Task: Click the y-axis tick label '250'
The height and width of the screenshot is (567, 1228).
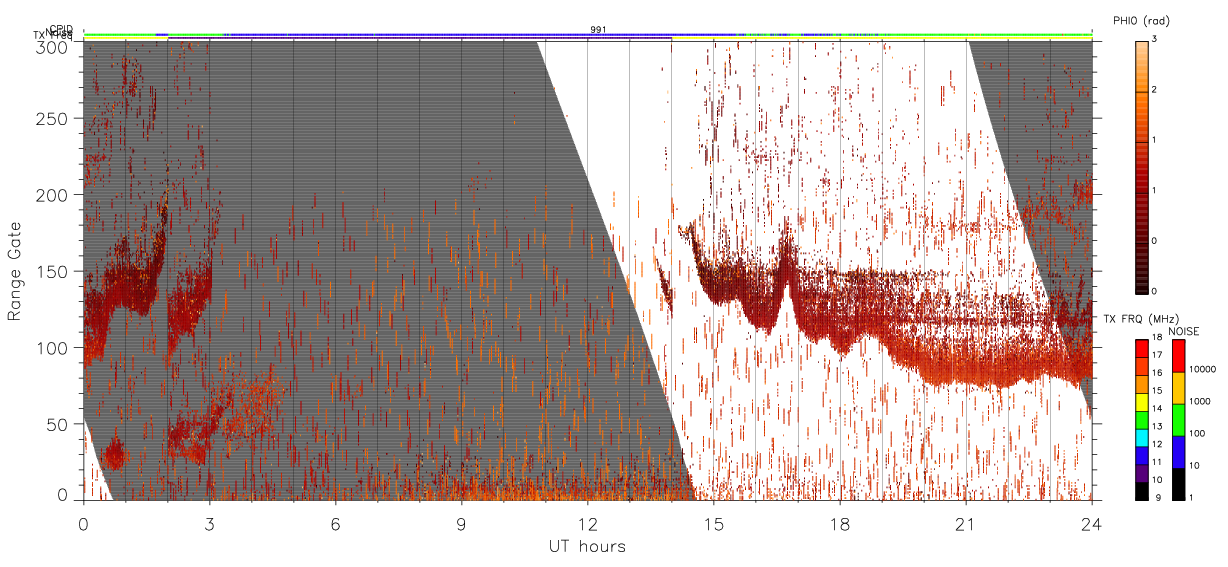Action: (54, 119)
